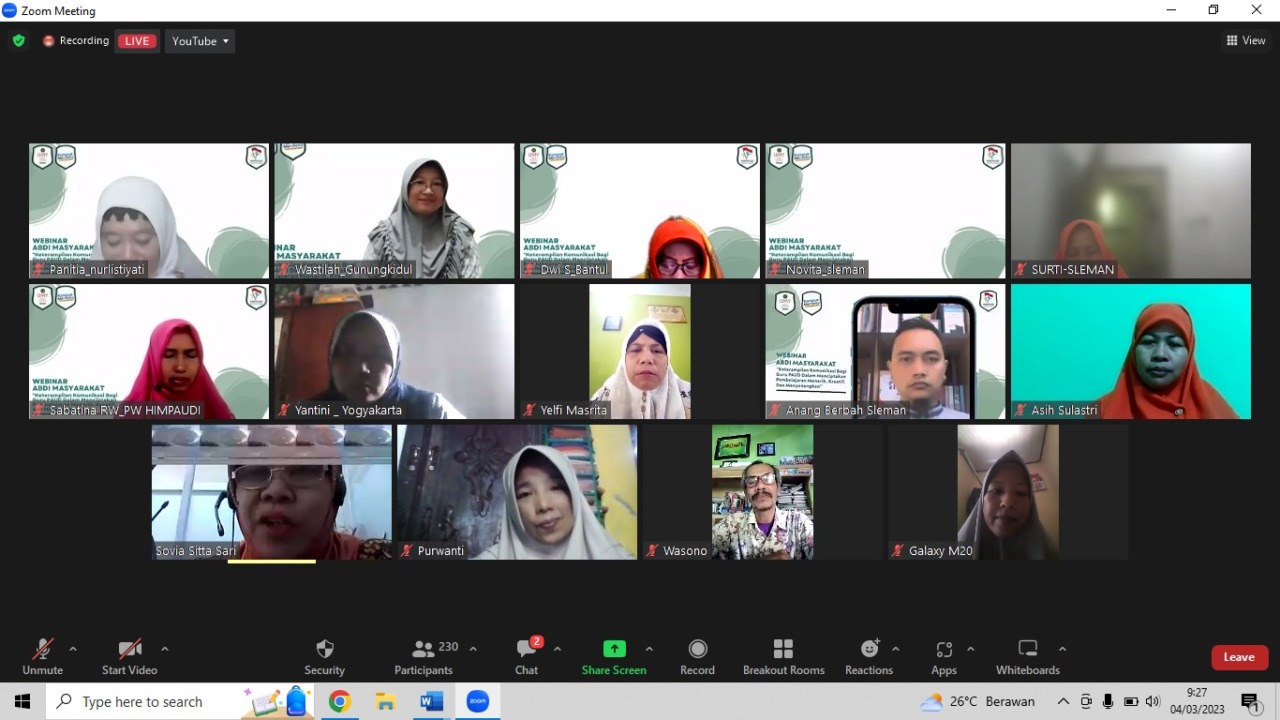The image size is (1280, 720).
Task: Select Yantini _ Yogyakarta video tile
Action: [394, 351]
